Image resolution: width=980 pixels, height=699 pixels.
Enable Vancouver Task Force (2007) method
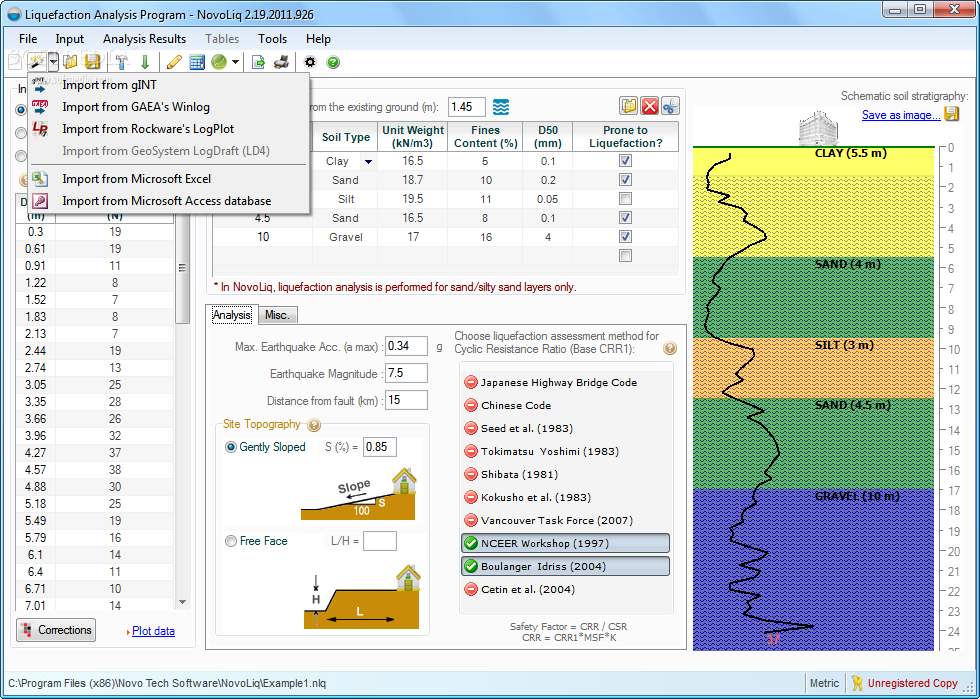[566, 520]
